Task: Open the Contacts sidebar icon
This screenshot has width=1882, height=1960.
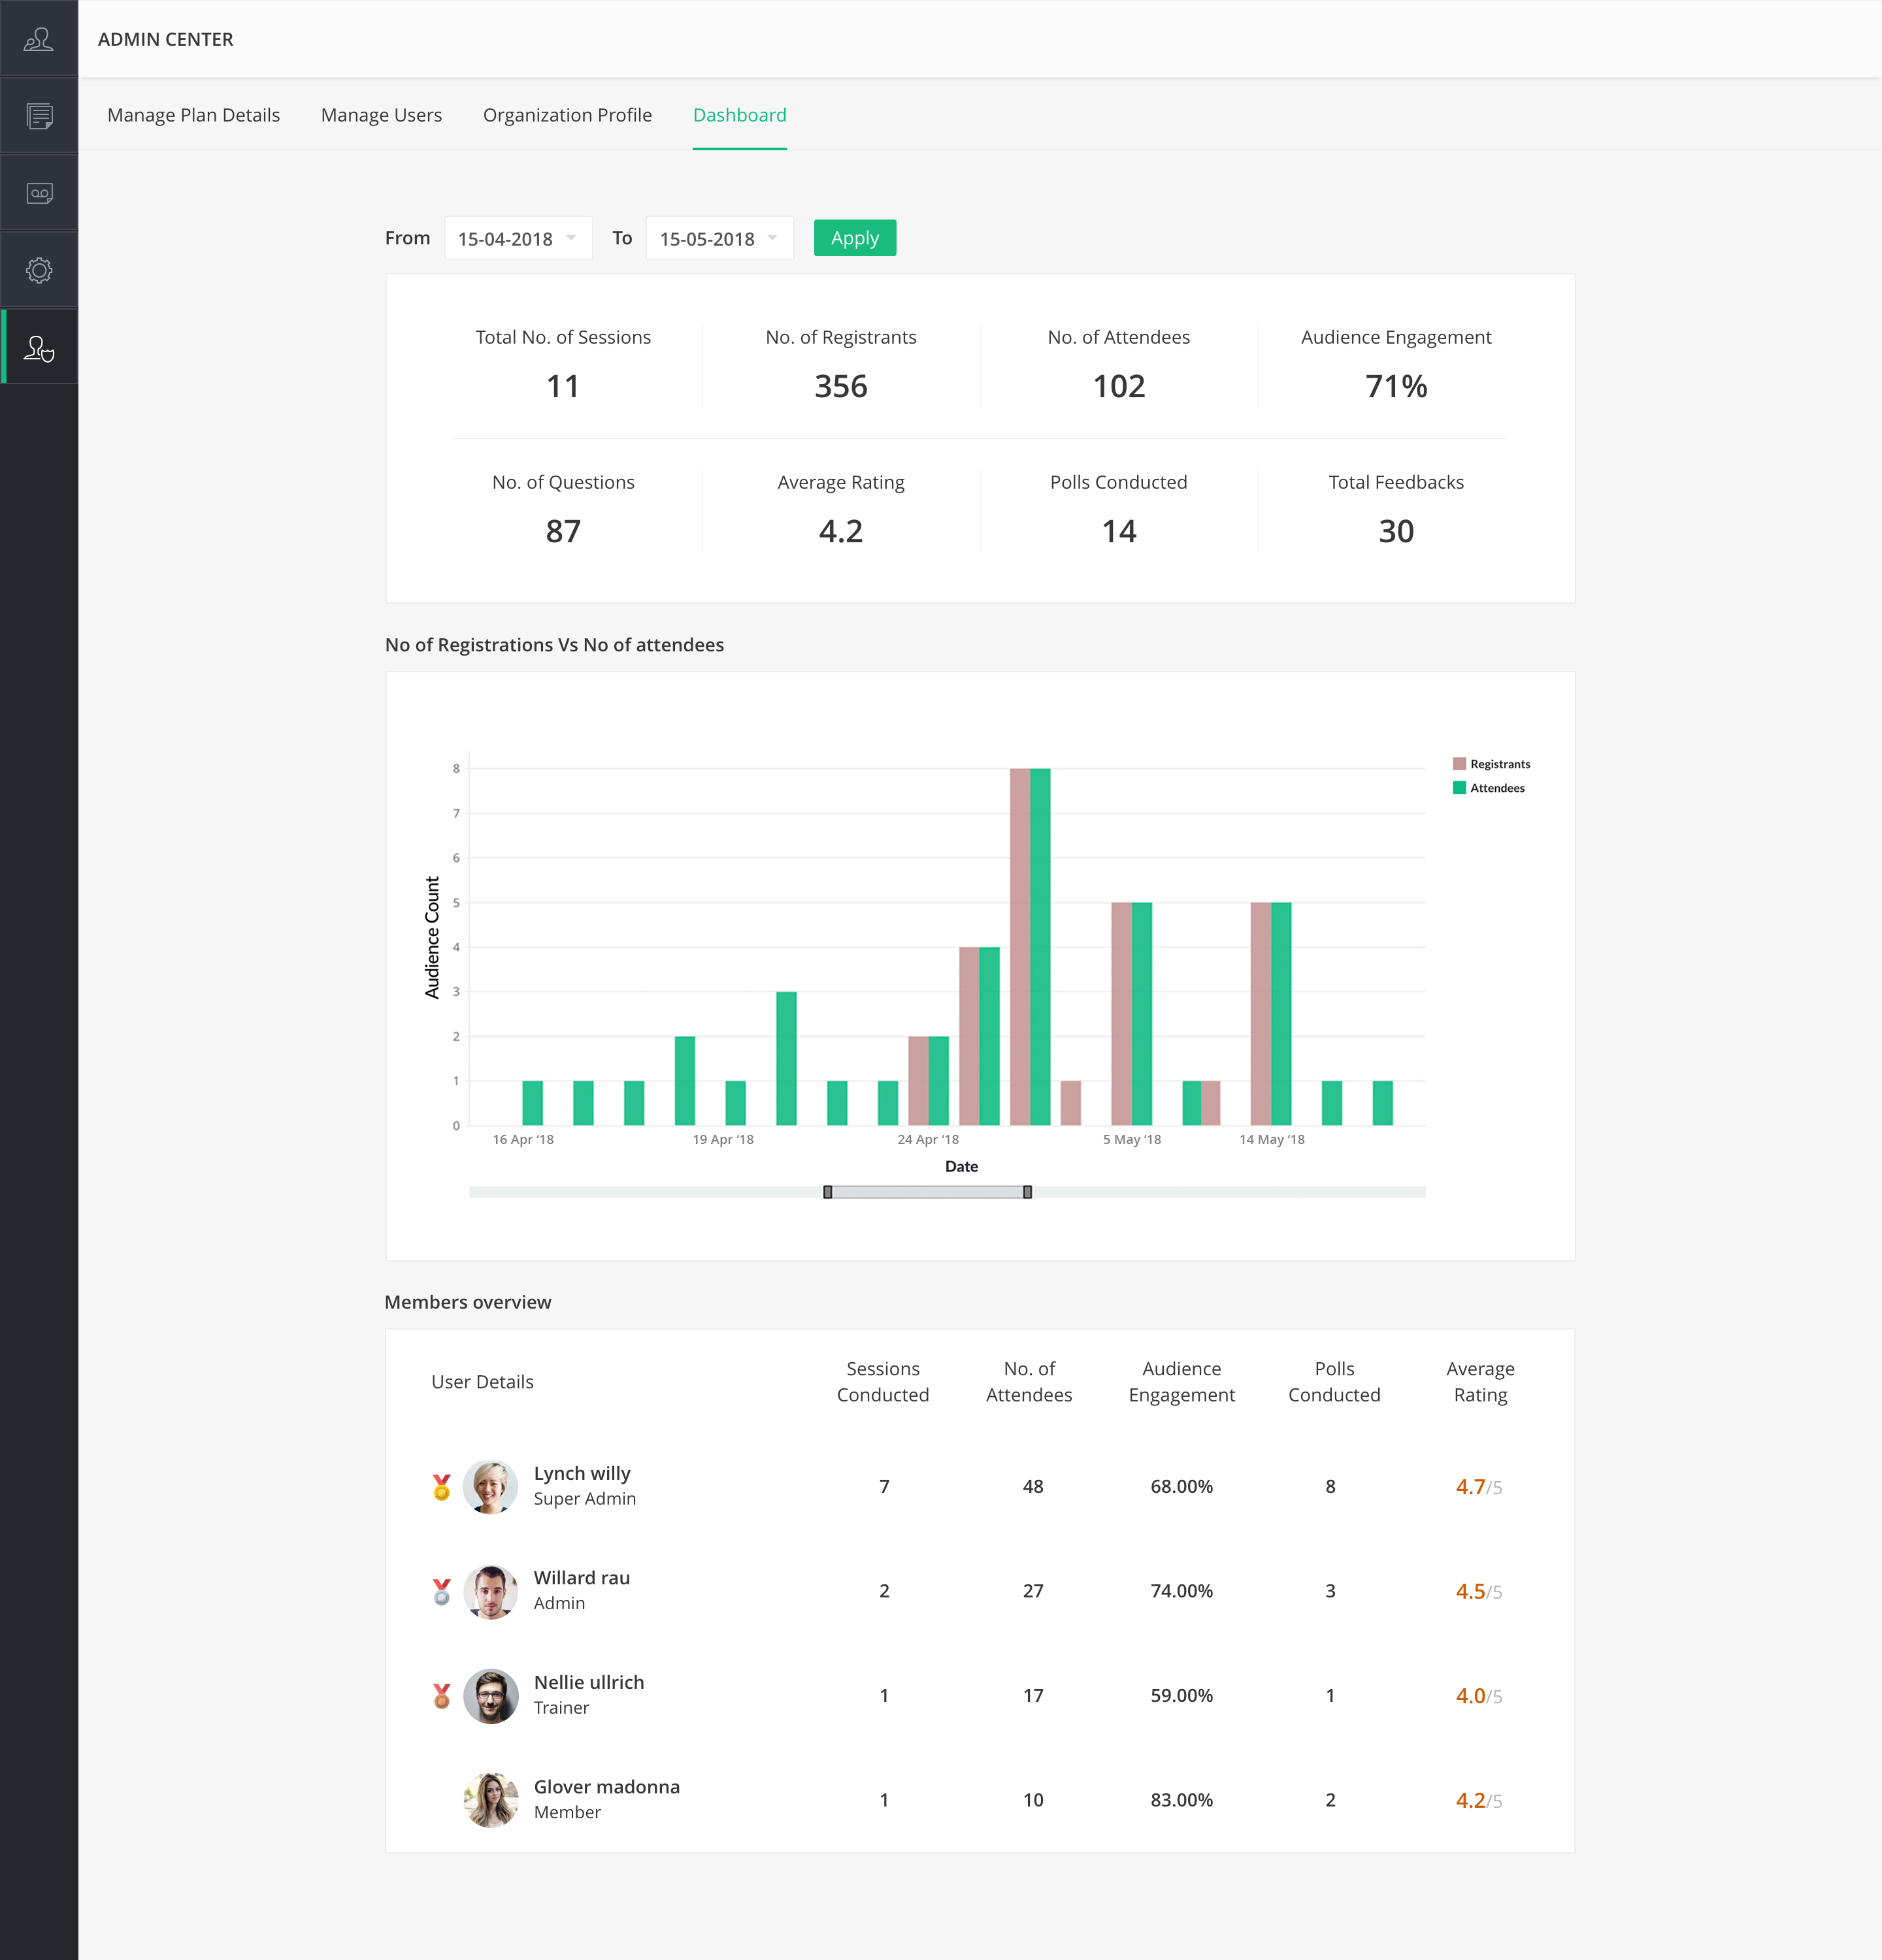Action: coord(39,39)
